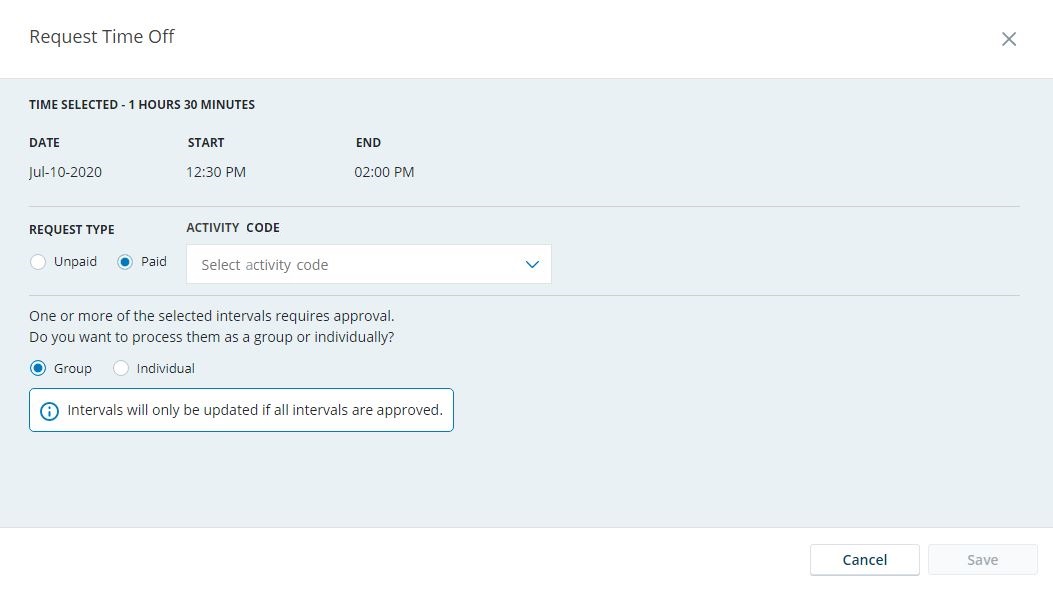Screen dimensions: 1053x590
Task: Select Group processing option
Action: [x=38, y=368]
